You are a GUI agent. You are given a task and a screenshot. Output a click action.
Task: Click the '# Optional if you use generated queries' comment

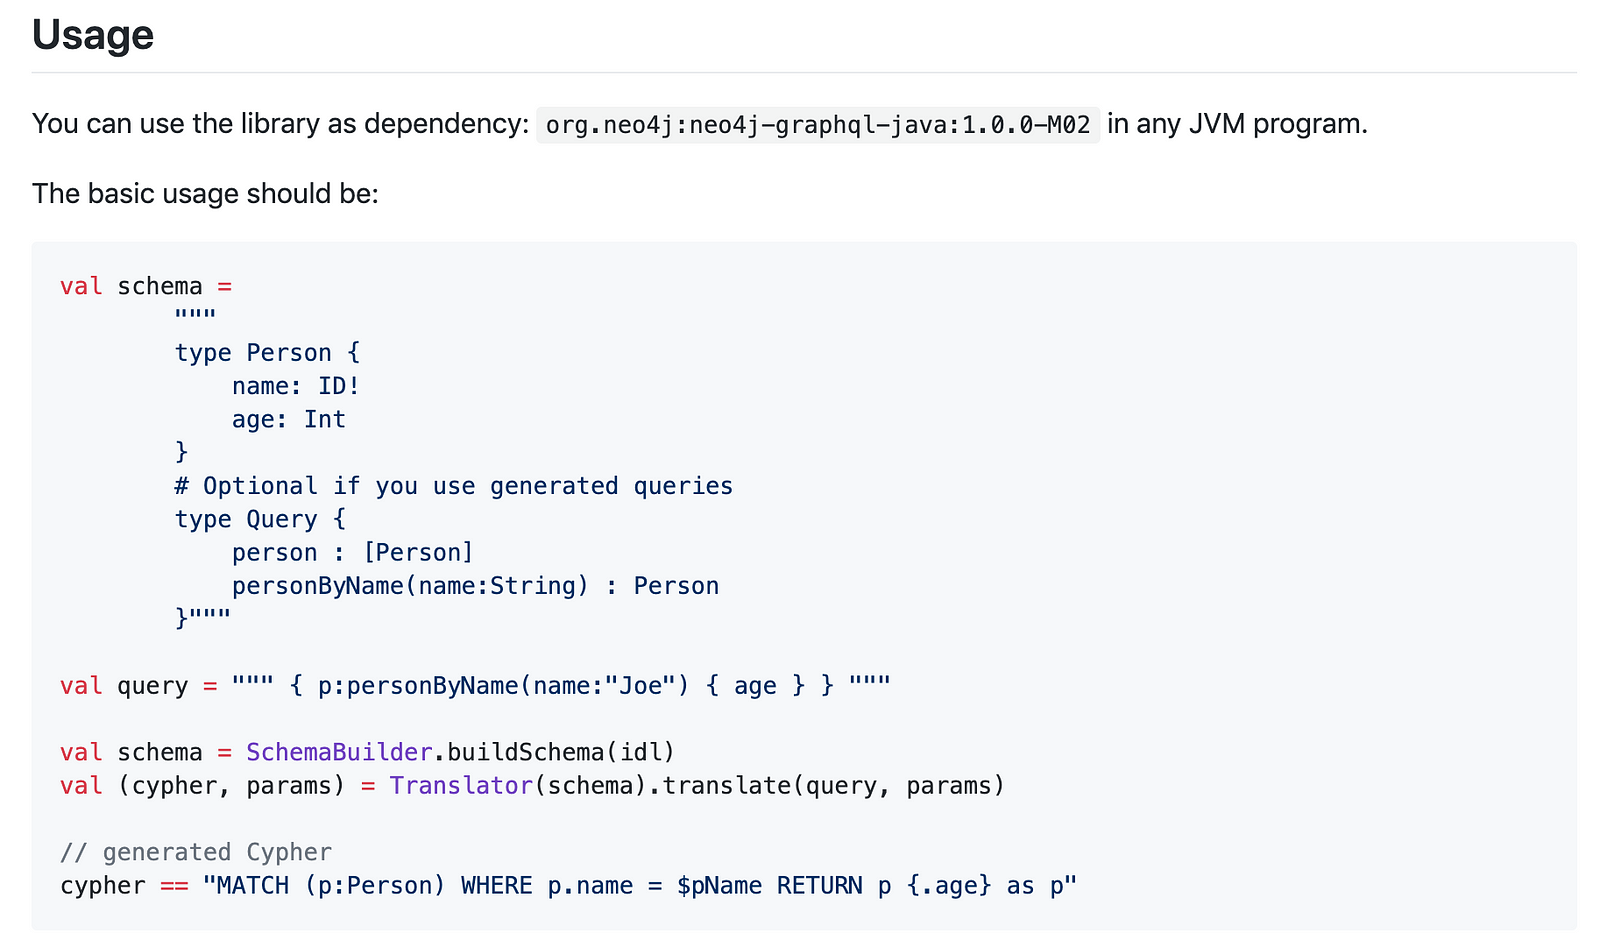tap(454, 486)
